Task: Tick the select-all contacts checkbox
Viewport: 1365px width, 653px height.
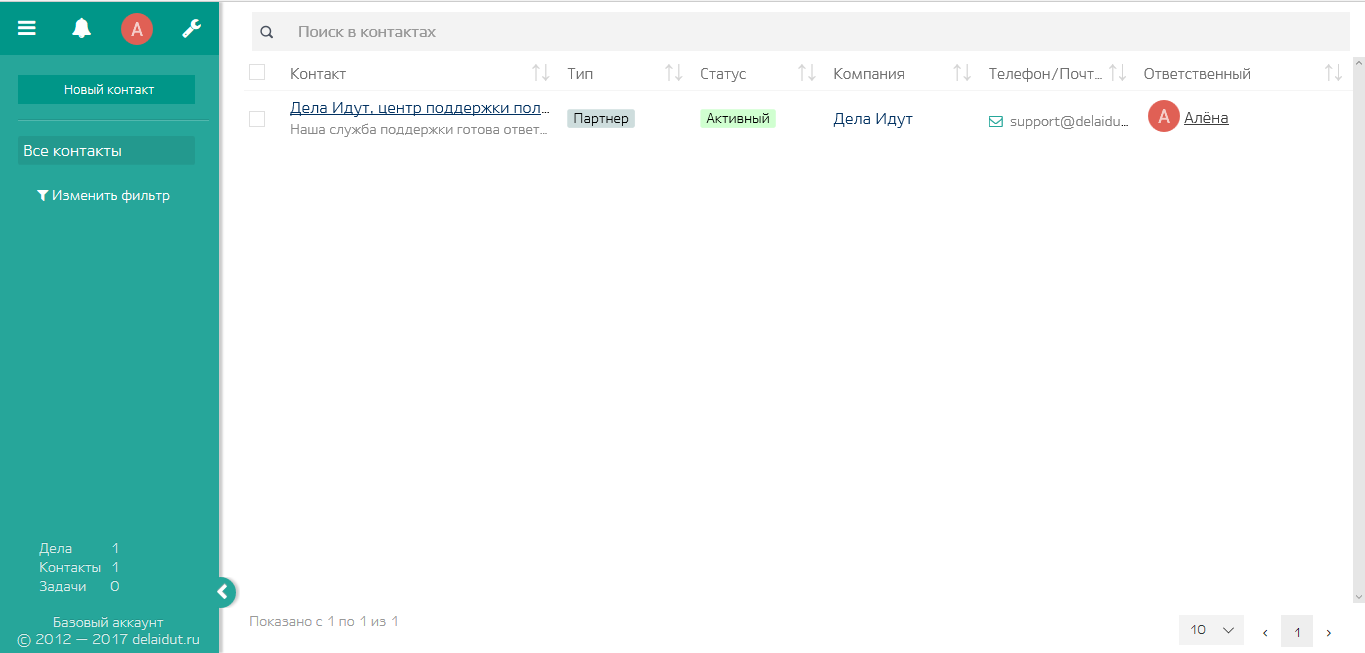Action: coord(257,72)
